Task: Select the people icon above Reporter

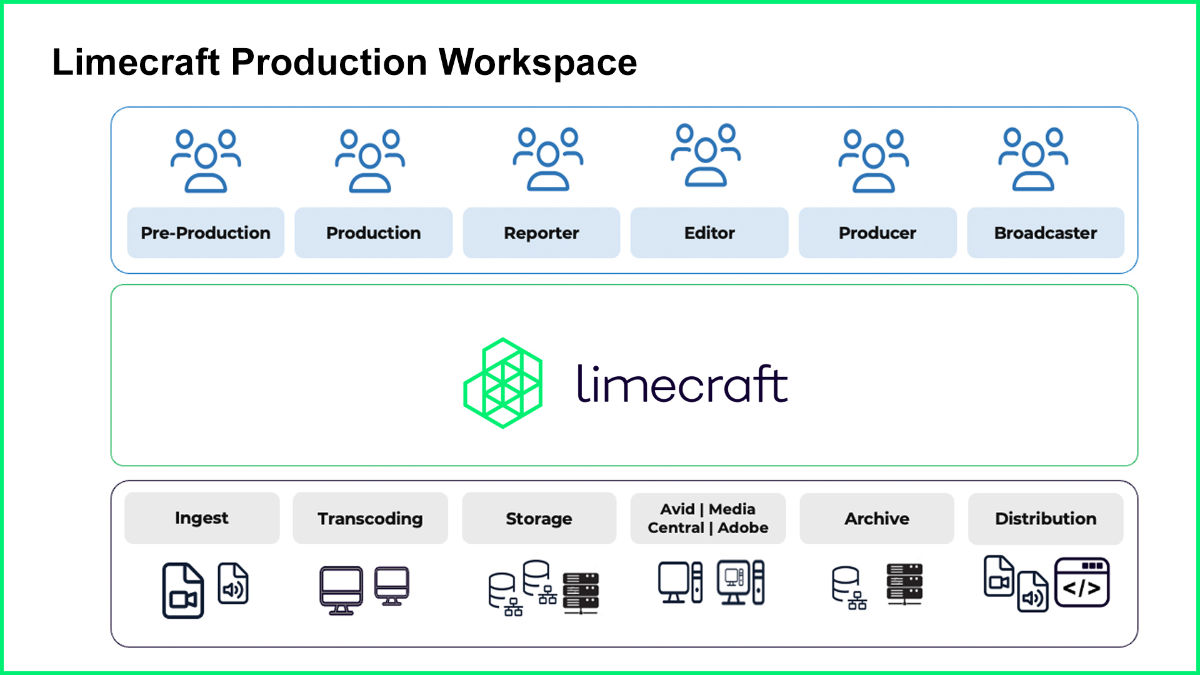Action: tap(548, 158)
